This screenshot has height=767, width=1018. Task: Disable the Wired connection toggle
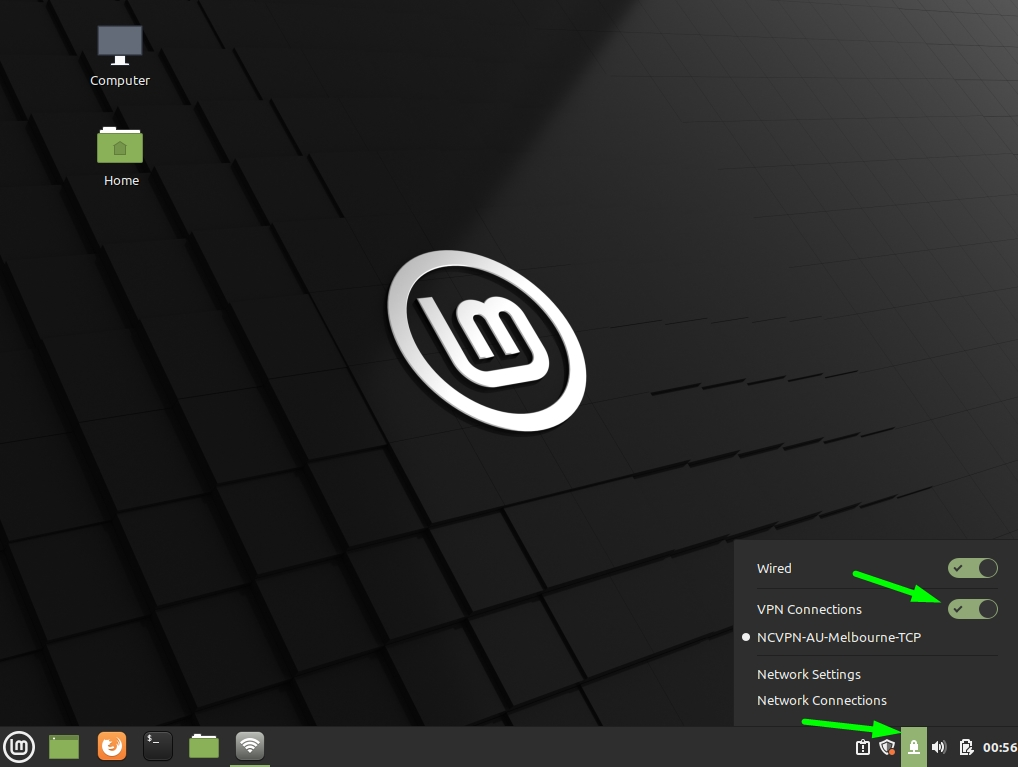coord(972,568)
